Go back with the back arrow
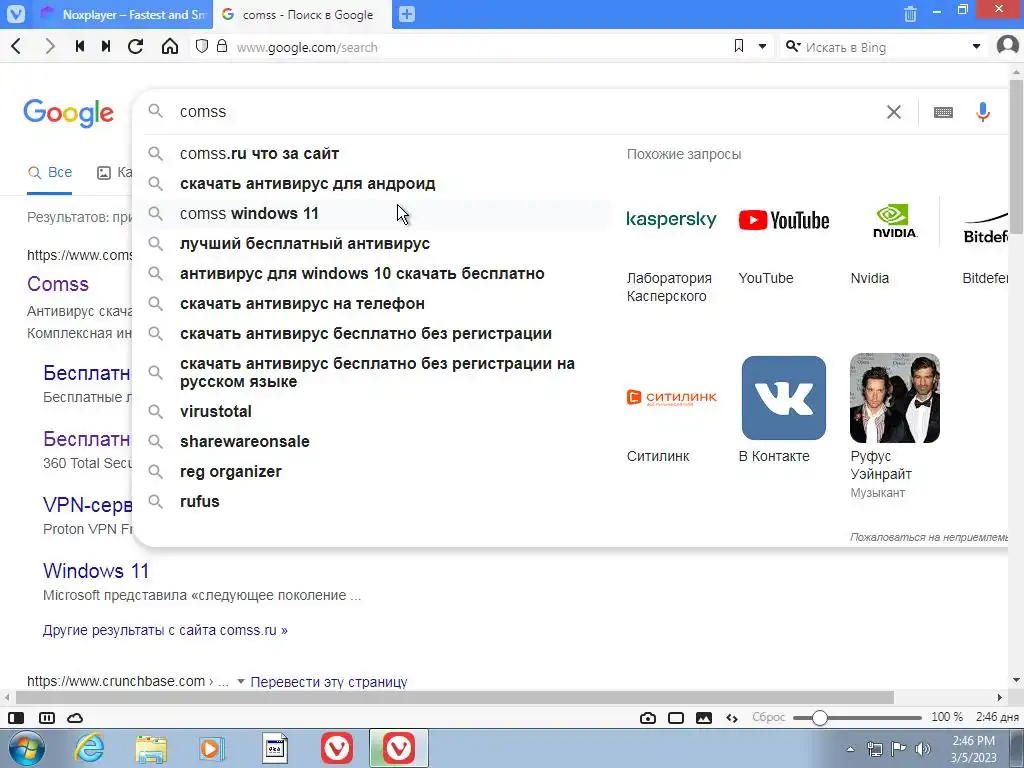Image resolution: width=1024 pixels, height=768 pixels. coord(17,46)
